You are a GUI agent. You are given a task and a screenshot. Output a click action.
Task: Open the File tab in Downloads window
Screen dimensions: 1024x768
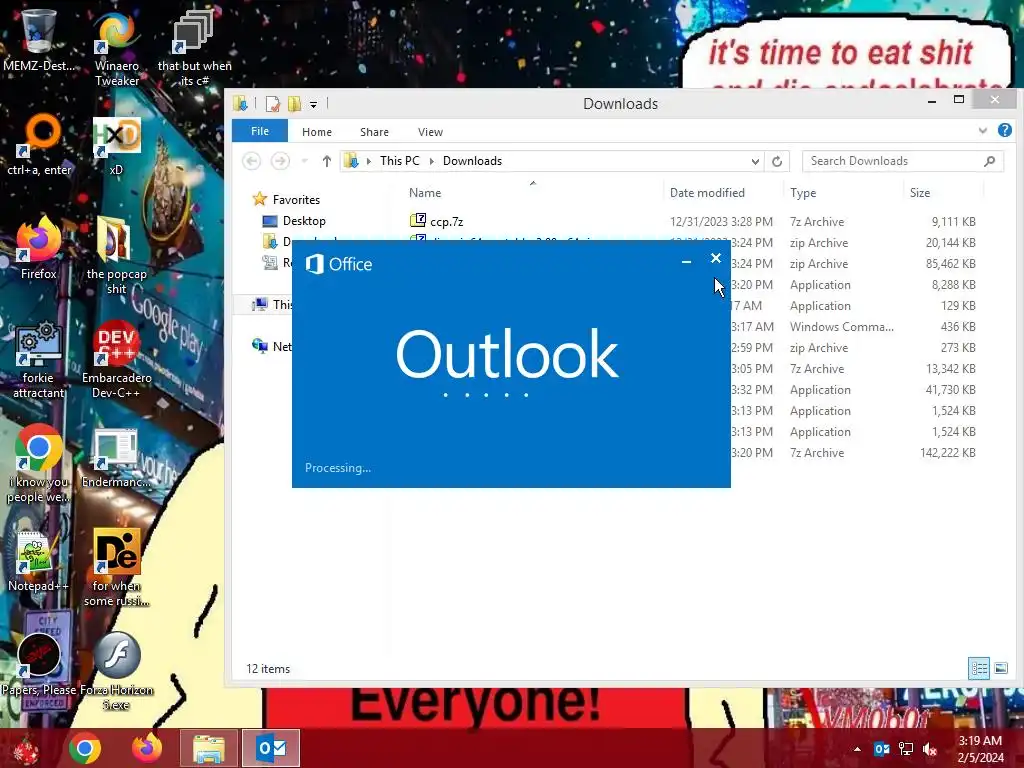click(260, 131)
